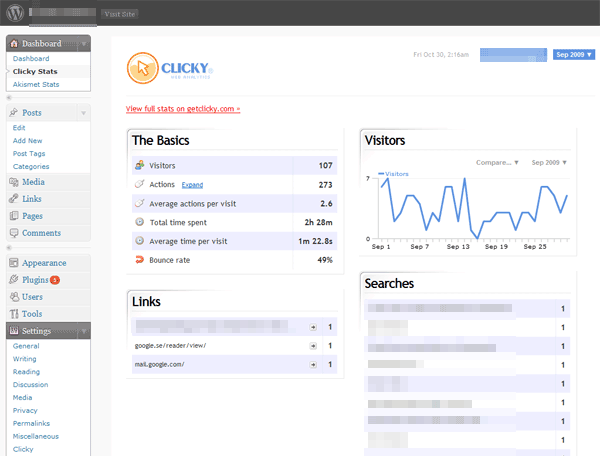Open Discussion settings link
600x456 pixels.
pyautogui.click(x=31, y=385)
